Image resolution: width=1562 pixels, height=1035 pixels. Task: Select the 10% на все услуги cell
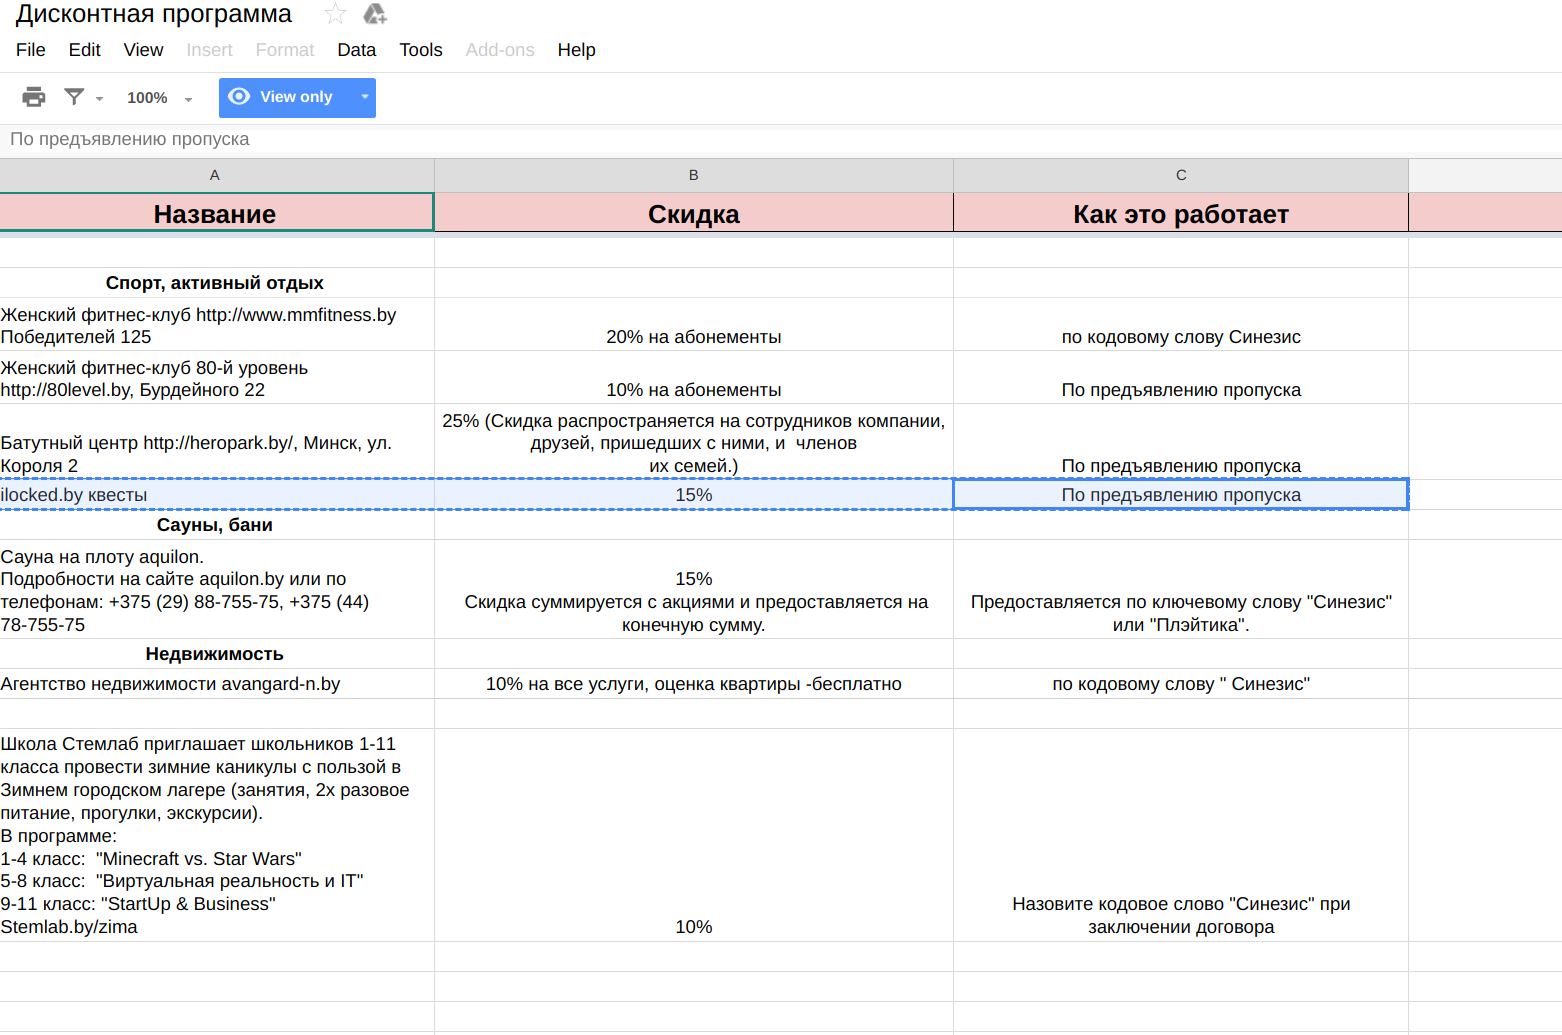694,684
